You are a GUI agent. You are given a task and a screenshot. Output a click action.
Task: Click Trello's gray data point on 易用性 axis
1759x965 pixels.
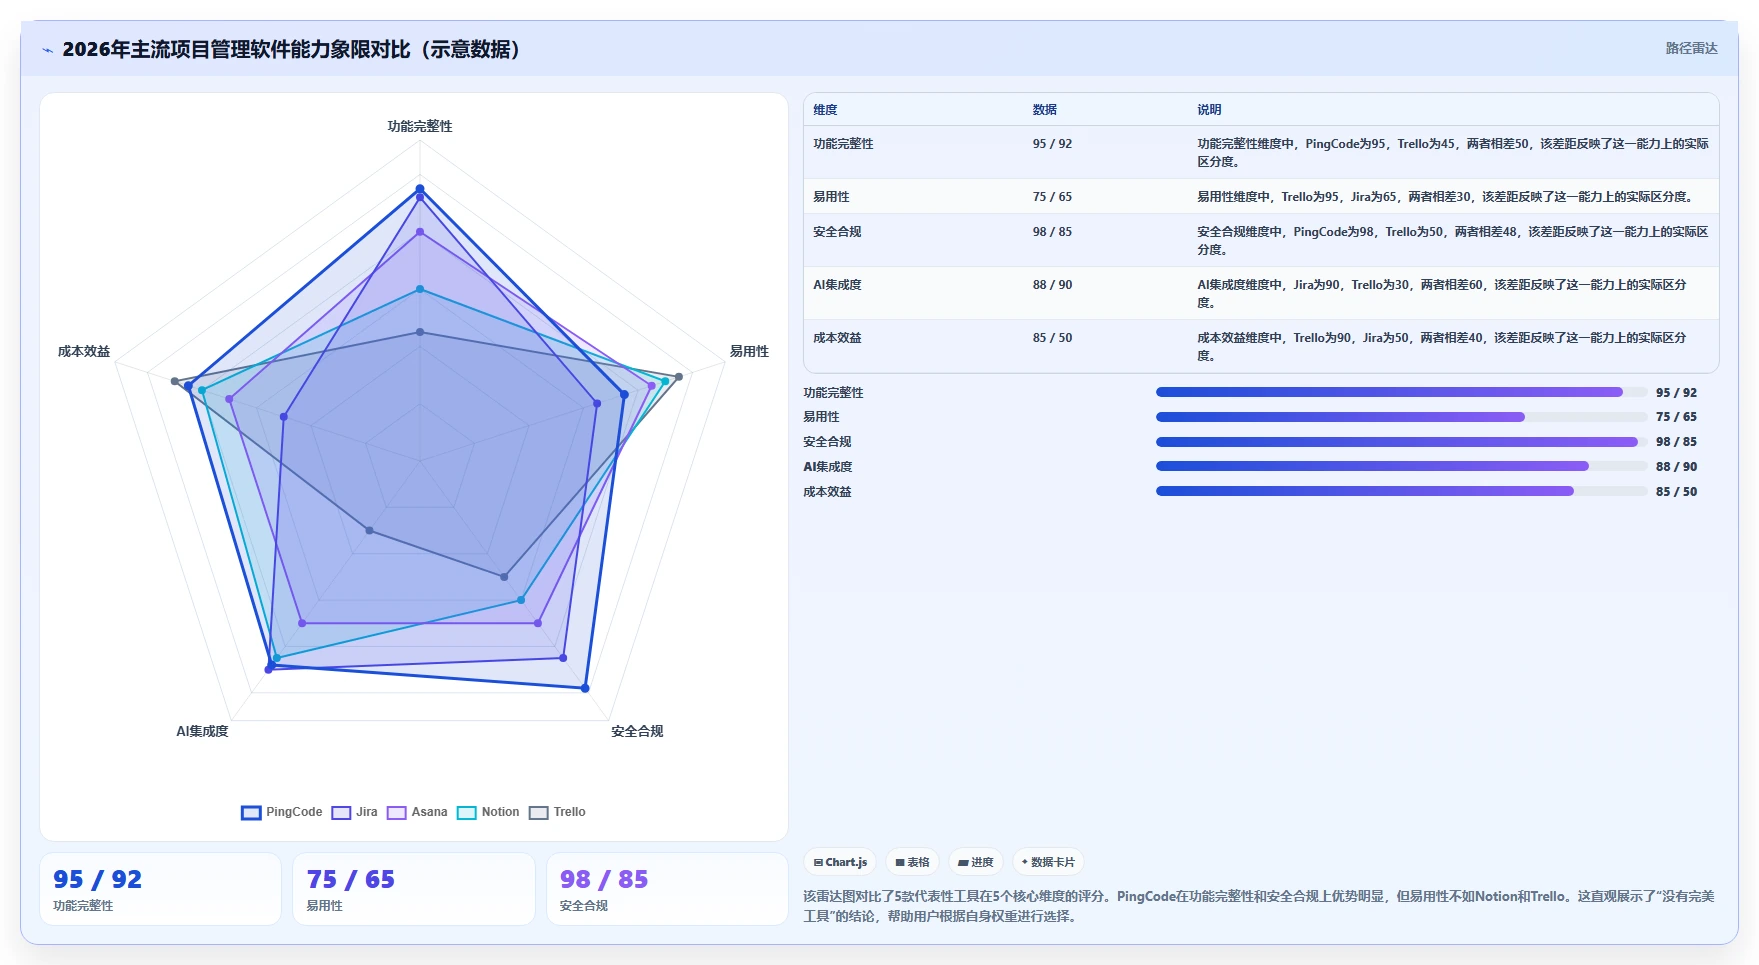(x=679, y=377)
